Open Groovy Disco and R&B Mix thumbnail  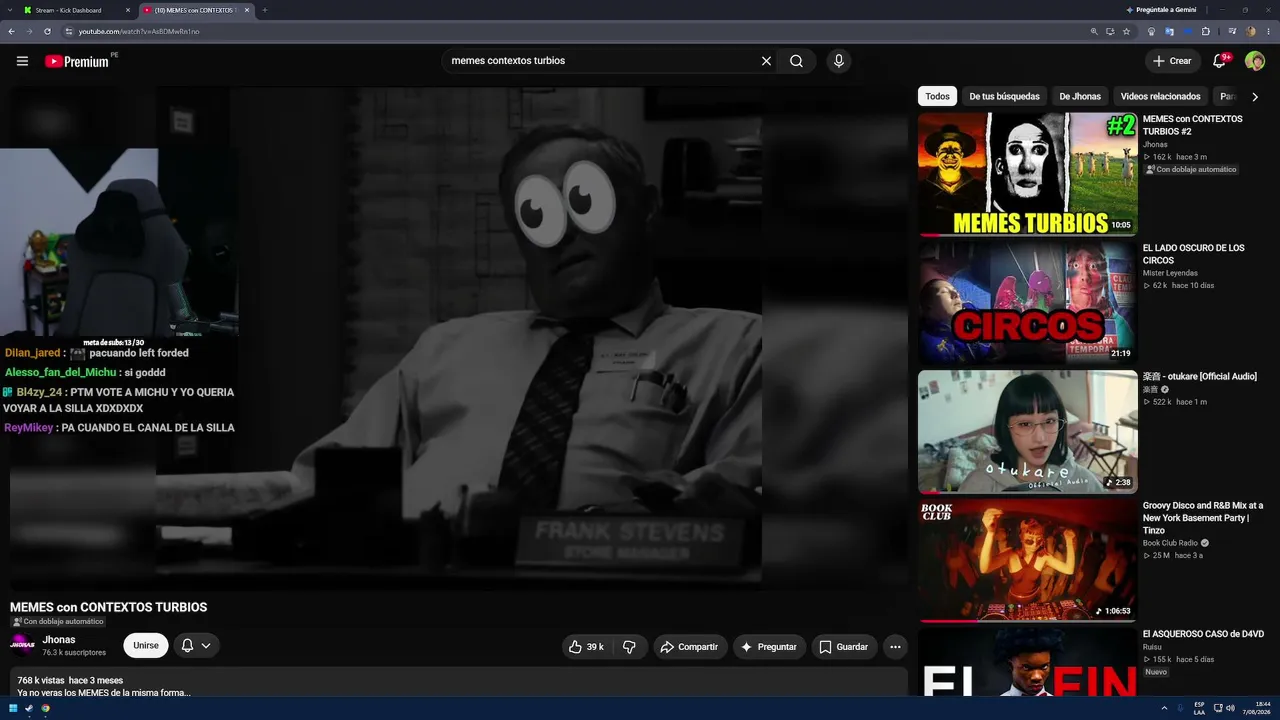click(1028, 561)
